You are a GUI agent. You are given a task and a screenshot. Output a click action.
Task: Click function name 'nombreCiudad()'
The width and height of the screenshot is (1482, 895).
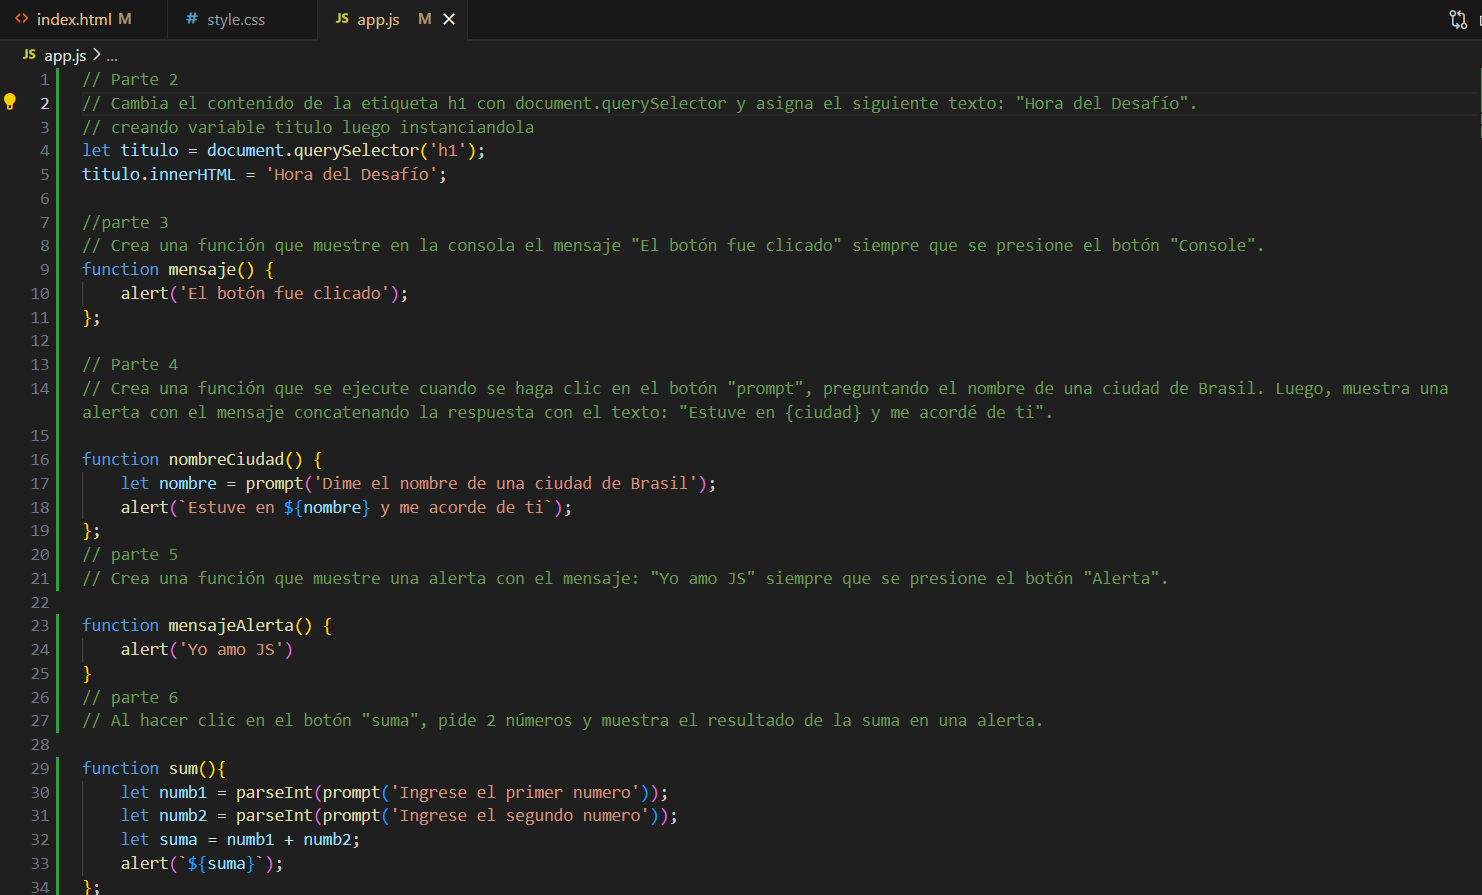tap(235, 459)
